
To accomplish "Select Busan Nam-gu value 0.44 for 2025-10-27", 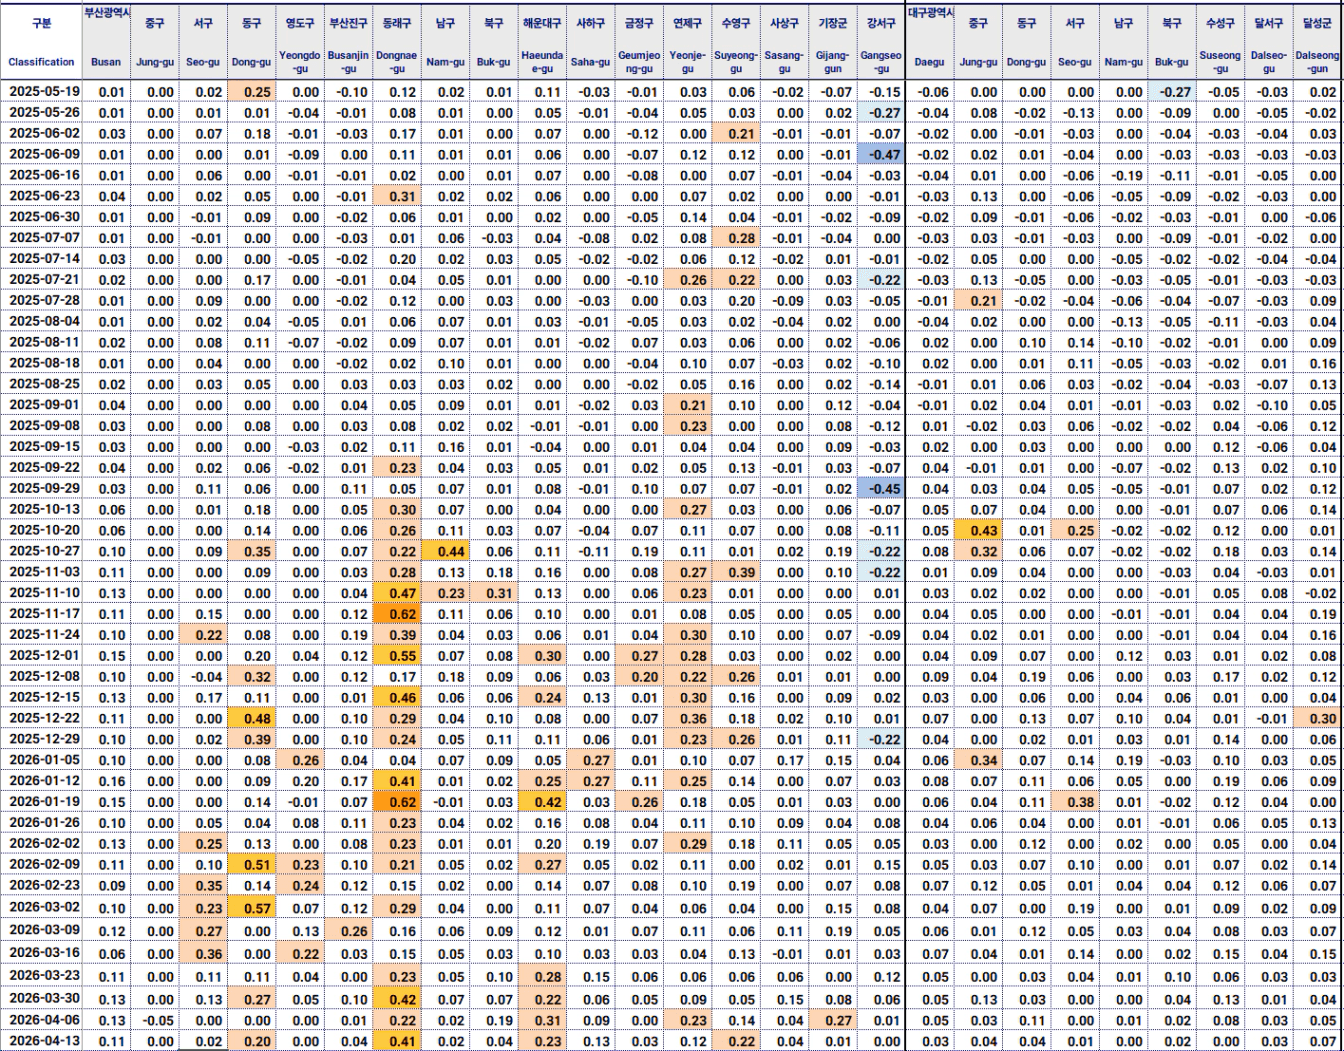I will (x=446, y=552).
